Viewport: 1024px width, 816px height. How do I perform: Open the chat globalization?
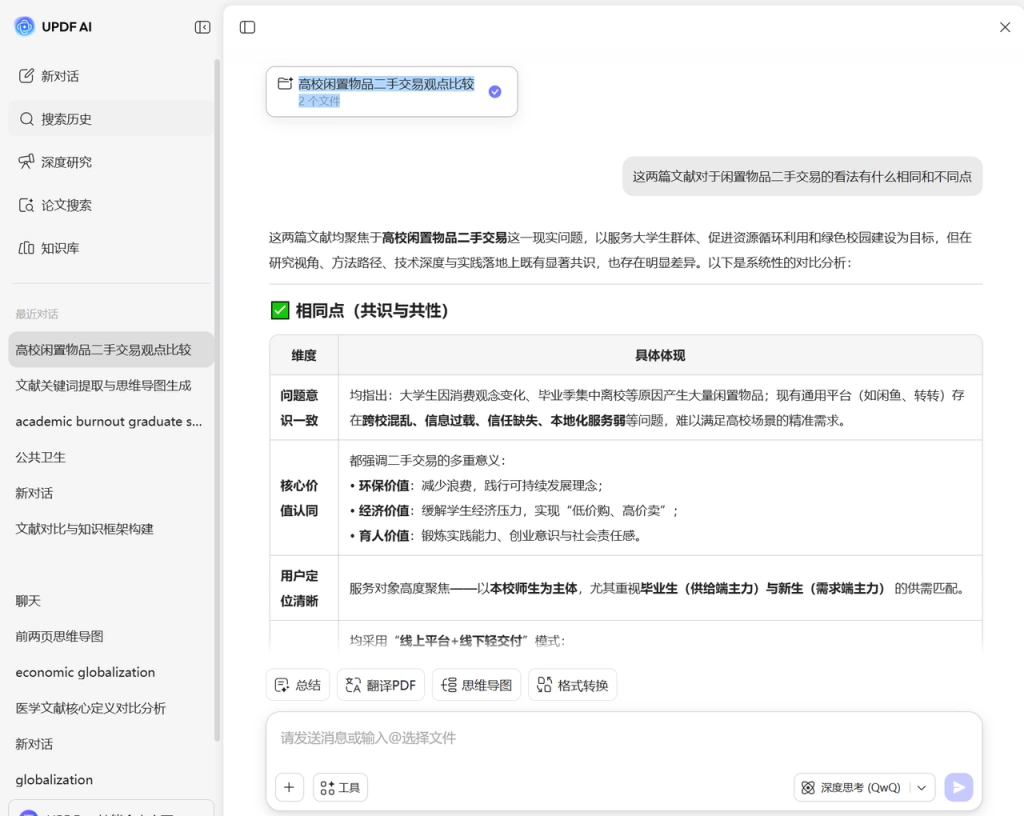point(111,780)
